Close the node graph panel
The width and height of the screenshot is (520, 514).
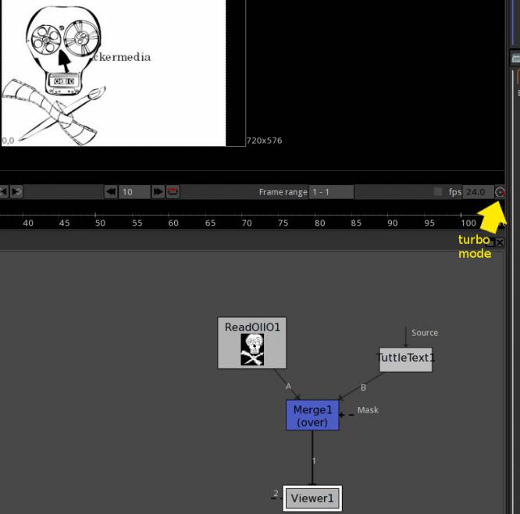tap(500, 242)
